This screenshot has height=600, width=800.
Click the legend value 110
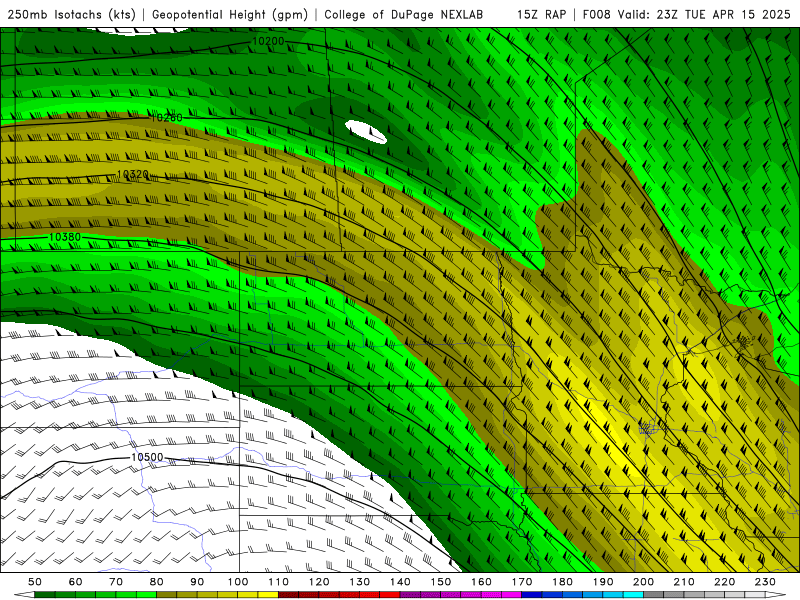pos(279,582)
